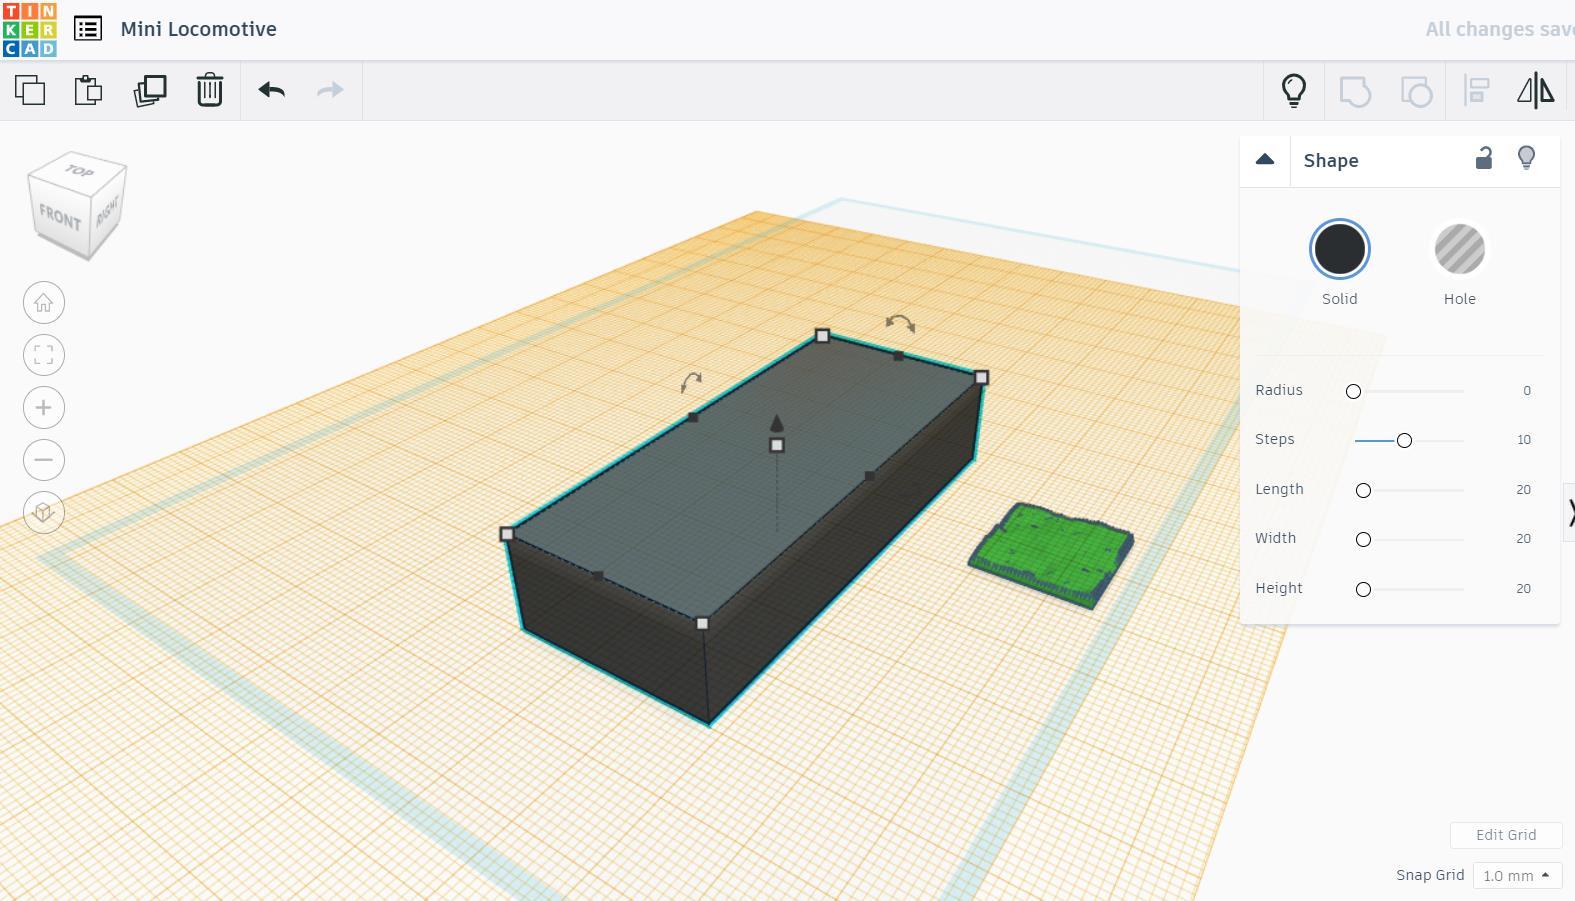Click the center top white handle of box
This screenshot has height=901, width=1575.
point(777,445)
